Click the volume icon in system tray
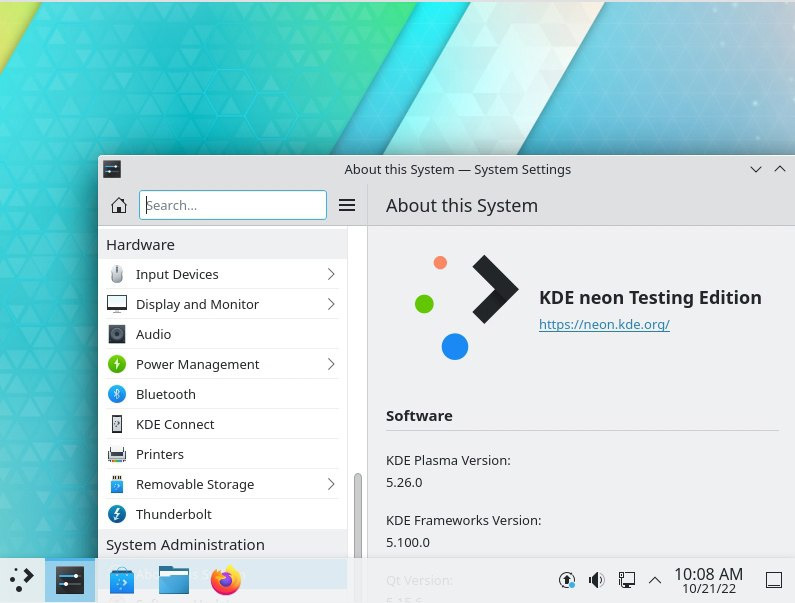 (597, 580)
